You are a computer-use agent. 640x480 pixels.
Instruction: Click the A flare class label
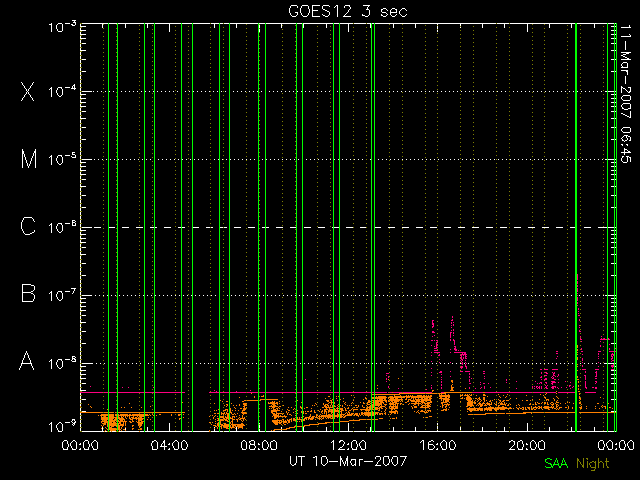click(27, 361)
